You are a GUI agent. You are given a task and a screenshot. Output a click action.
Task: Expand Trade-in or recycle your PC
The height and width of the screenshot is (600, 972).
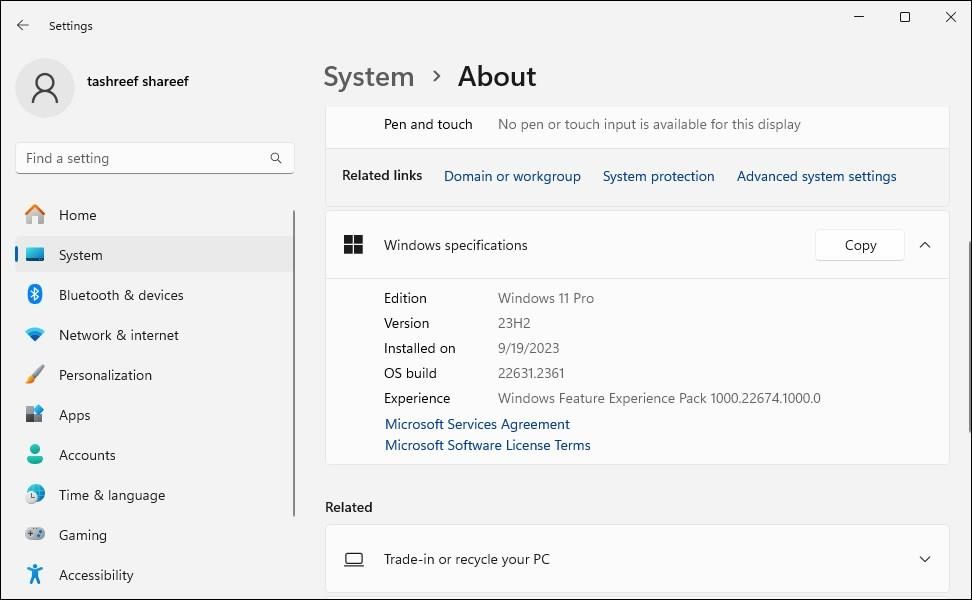[924, 559]
